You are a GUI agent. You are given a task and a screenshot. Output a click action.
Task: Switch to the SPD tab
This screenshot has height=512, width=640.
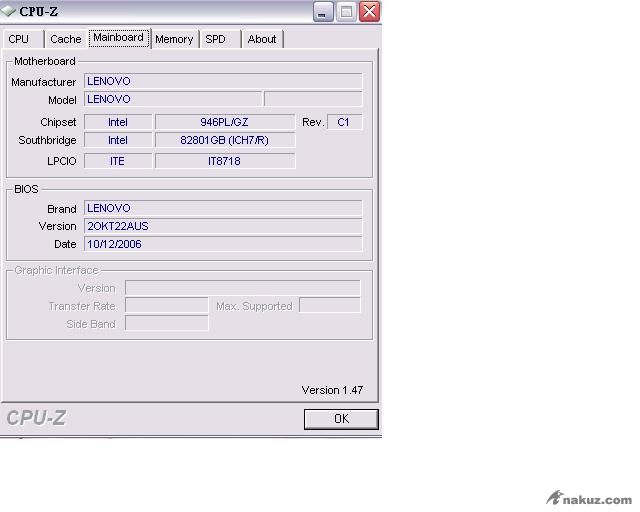(x=220, y=39)
